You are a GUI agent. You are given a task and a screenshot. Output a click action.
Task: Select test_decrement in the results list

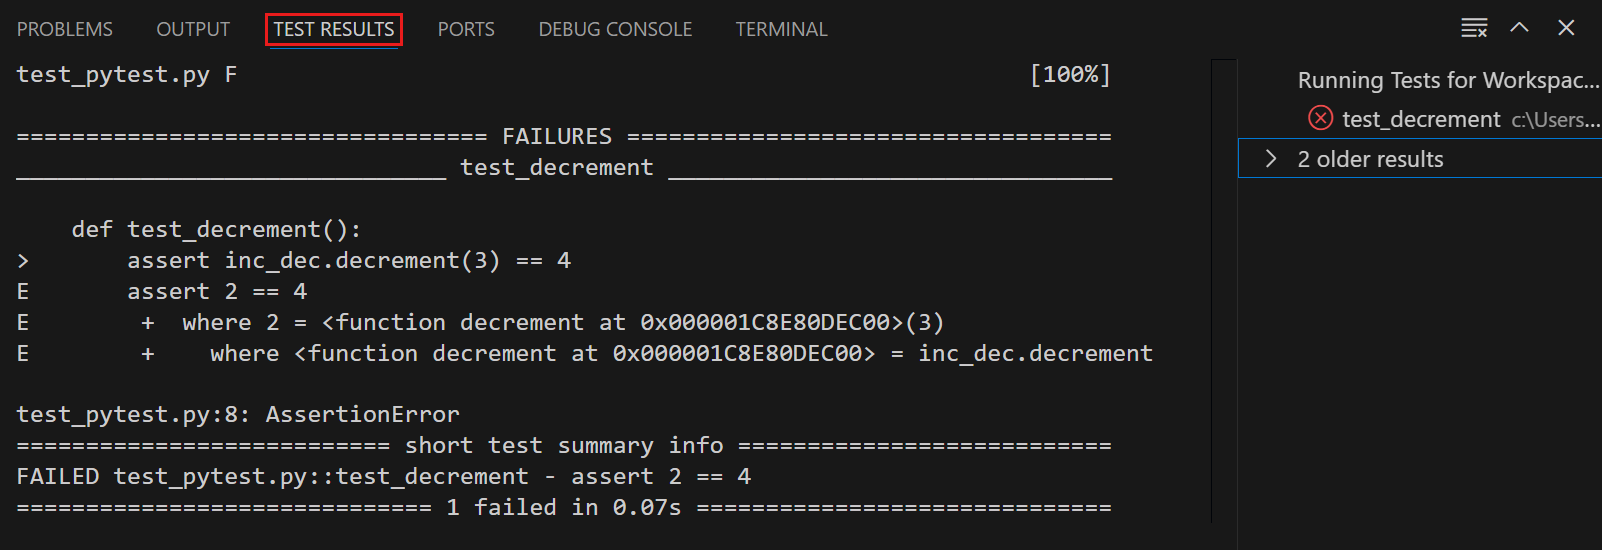pyautogui.click(x=1421, y=120)
